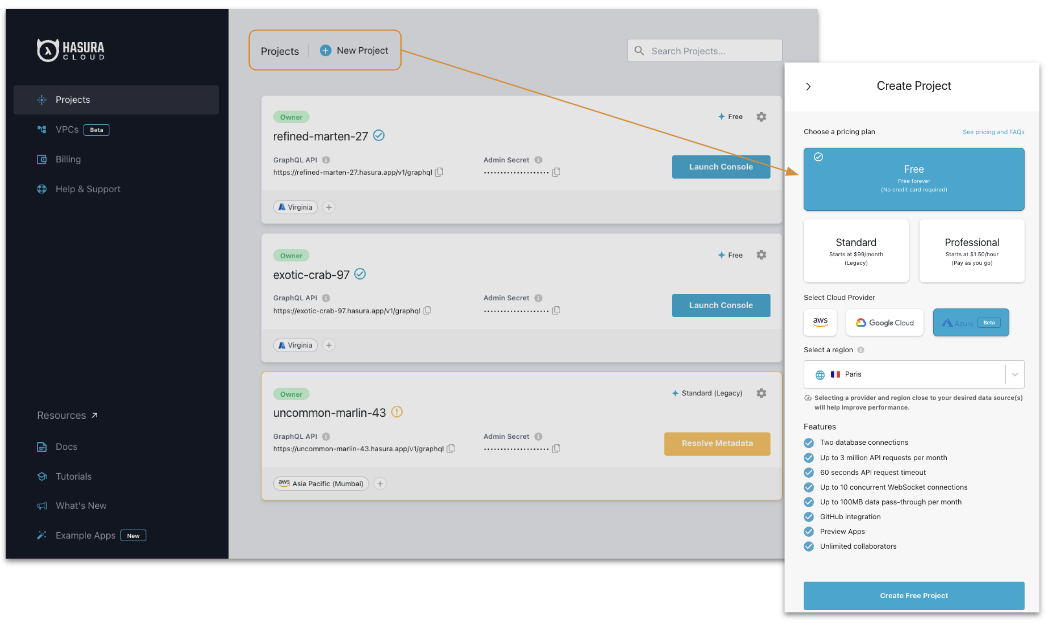1062x634 pixels.
Task: Open Help & Support in sidebar
Action: click(79, 189)
